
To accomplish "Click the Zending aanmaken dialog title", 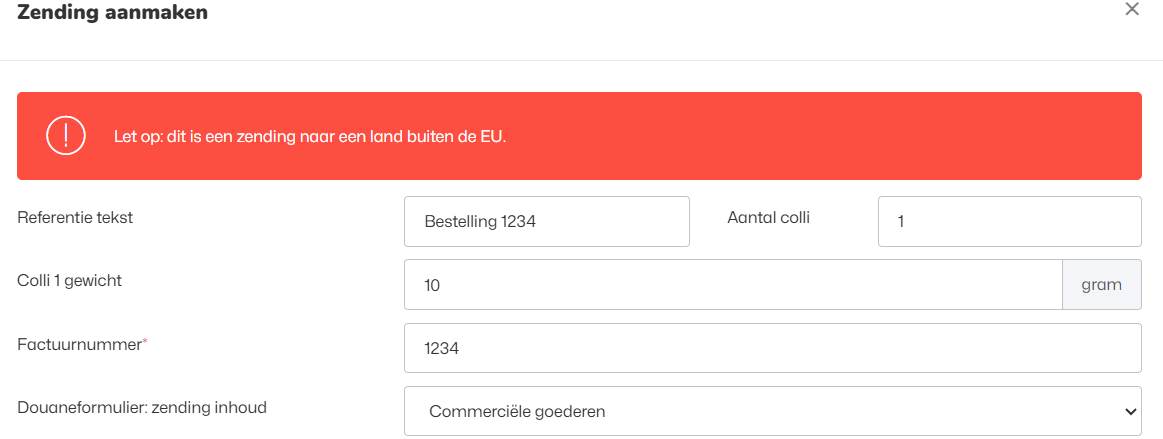I will [112, 13].
